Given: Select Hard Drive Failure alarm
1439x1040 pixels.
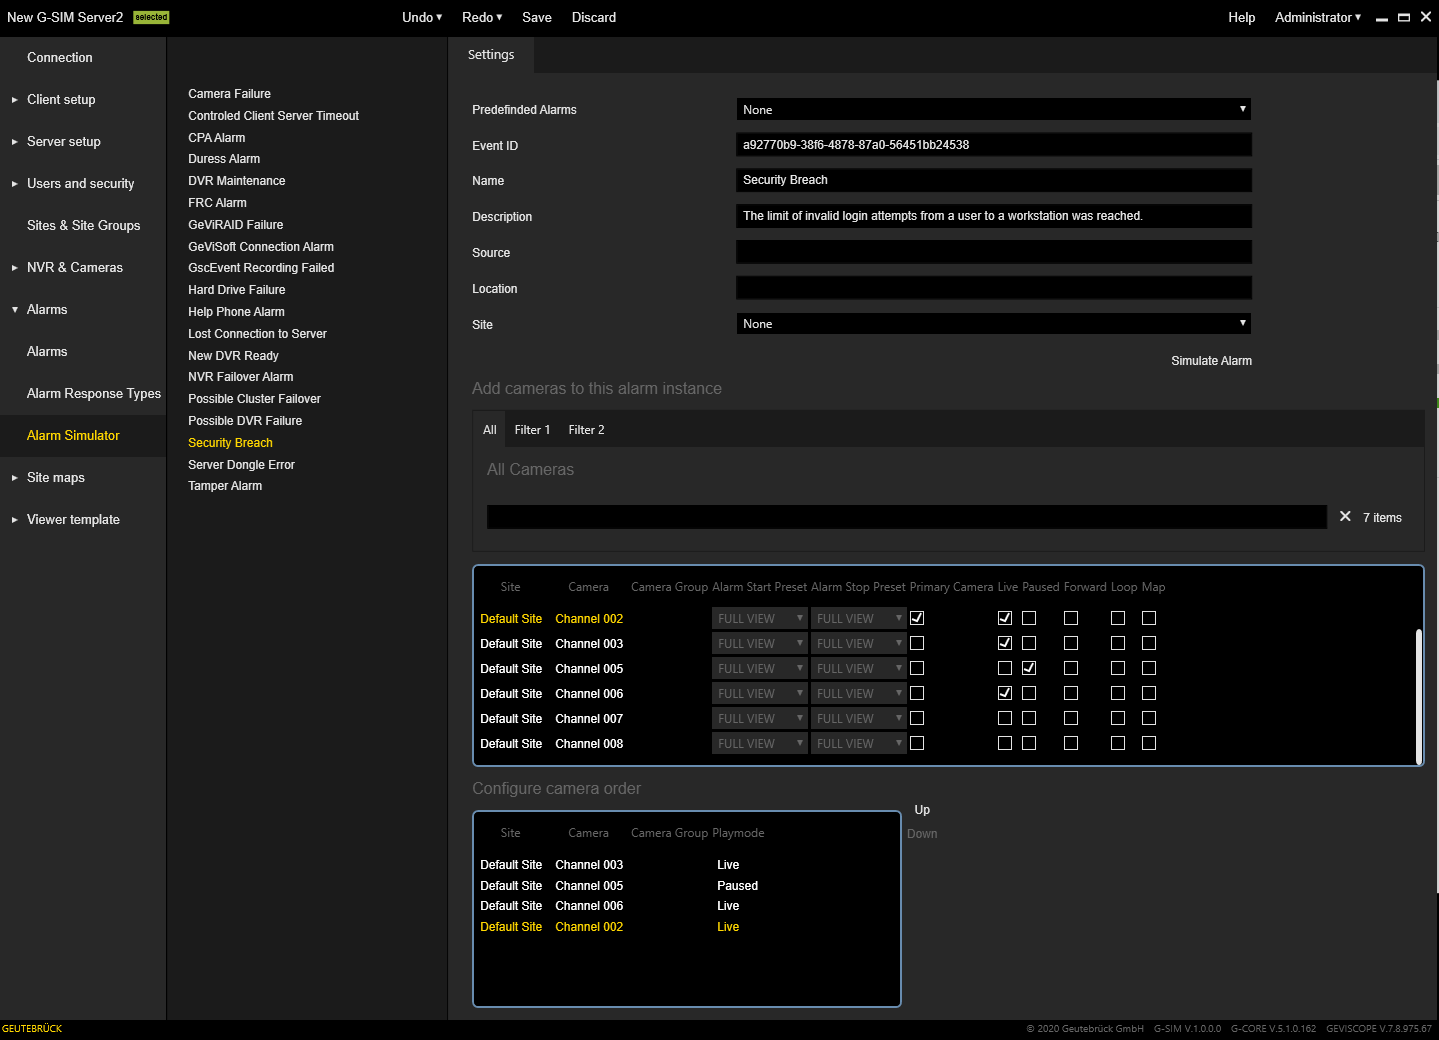Looking at the screenshot, I should pyautogui.click(x=237, y=290).
